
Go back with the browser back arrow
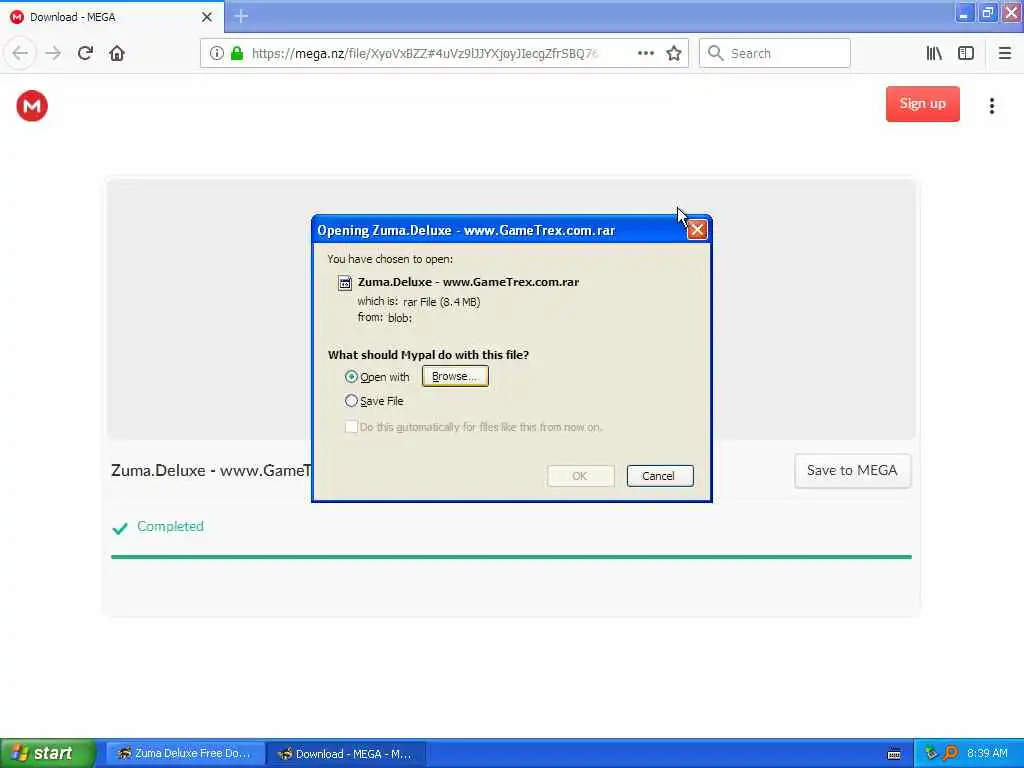click(20, 54)
